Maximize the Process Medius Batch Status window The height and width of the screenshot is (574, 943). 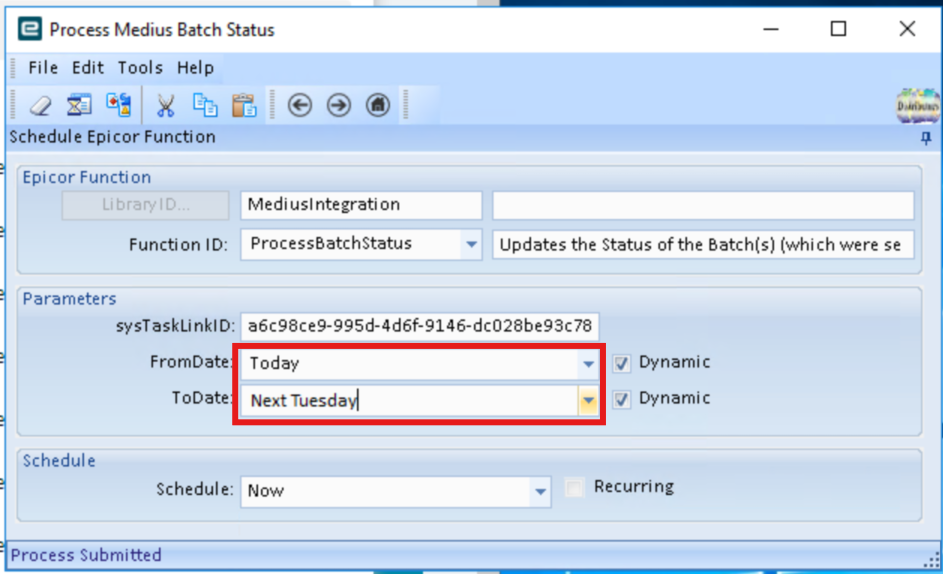[838, 29]
